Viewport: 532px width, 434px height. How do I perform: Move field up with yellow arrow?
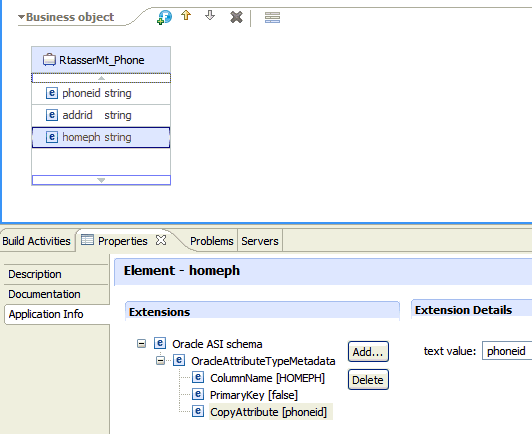pos(186,15)
